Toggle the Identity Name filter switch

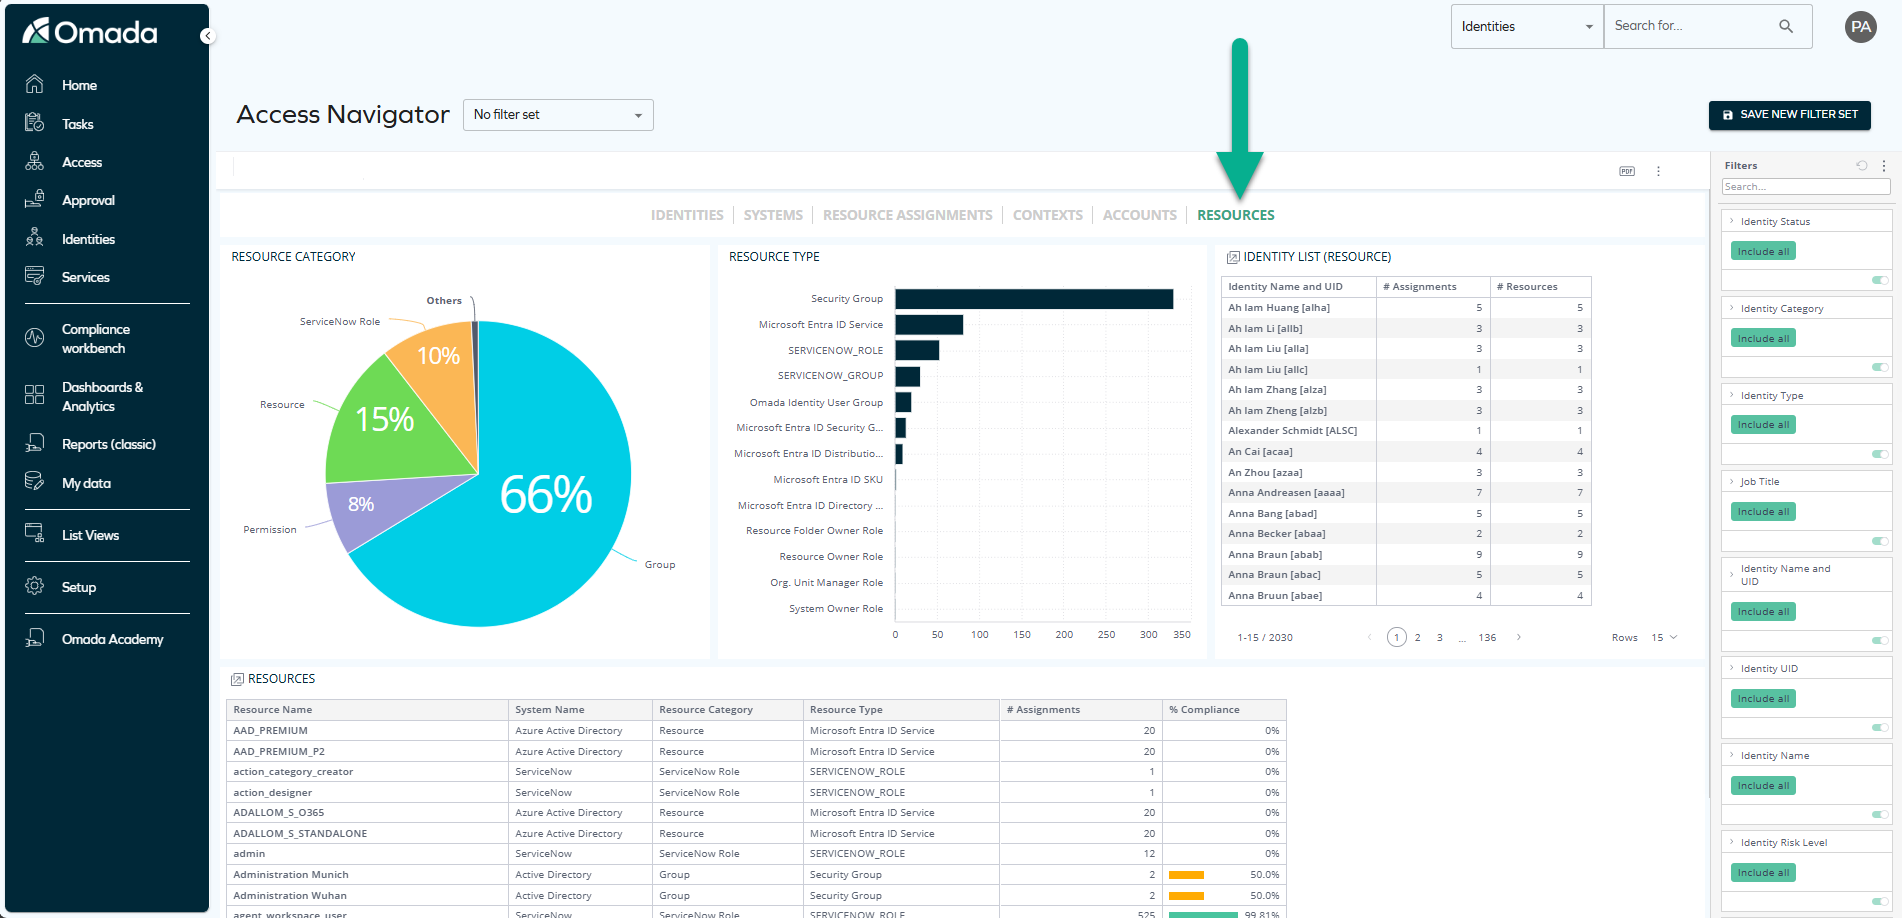(1880, 814)
